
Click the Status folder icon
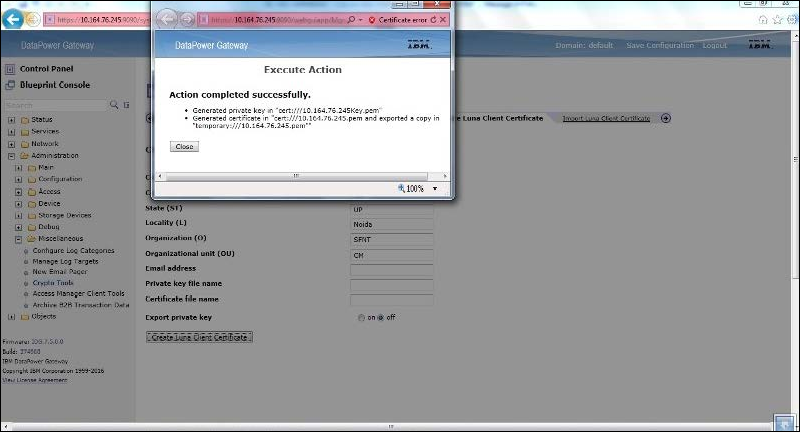click(24, 120)
